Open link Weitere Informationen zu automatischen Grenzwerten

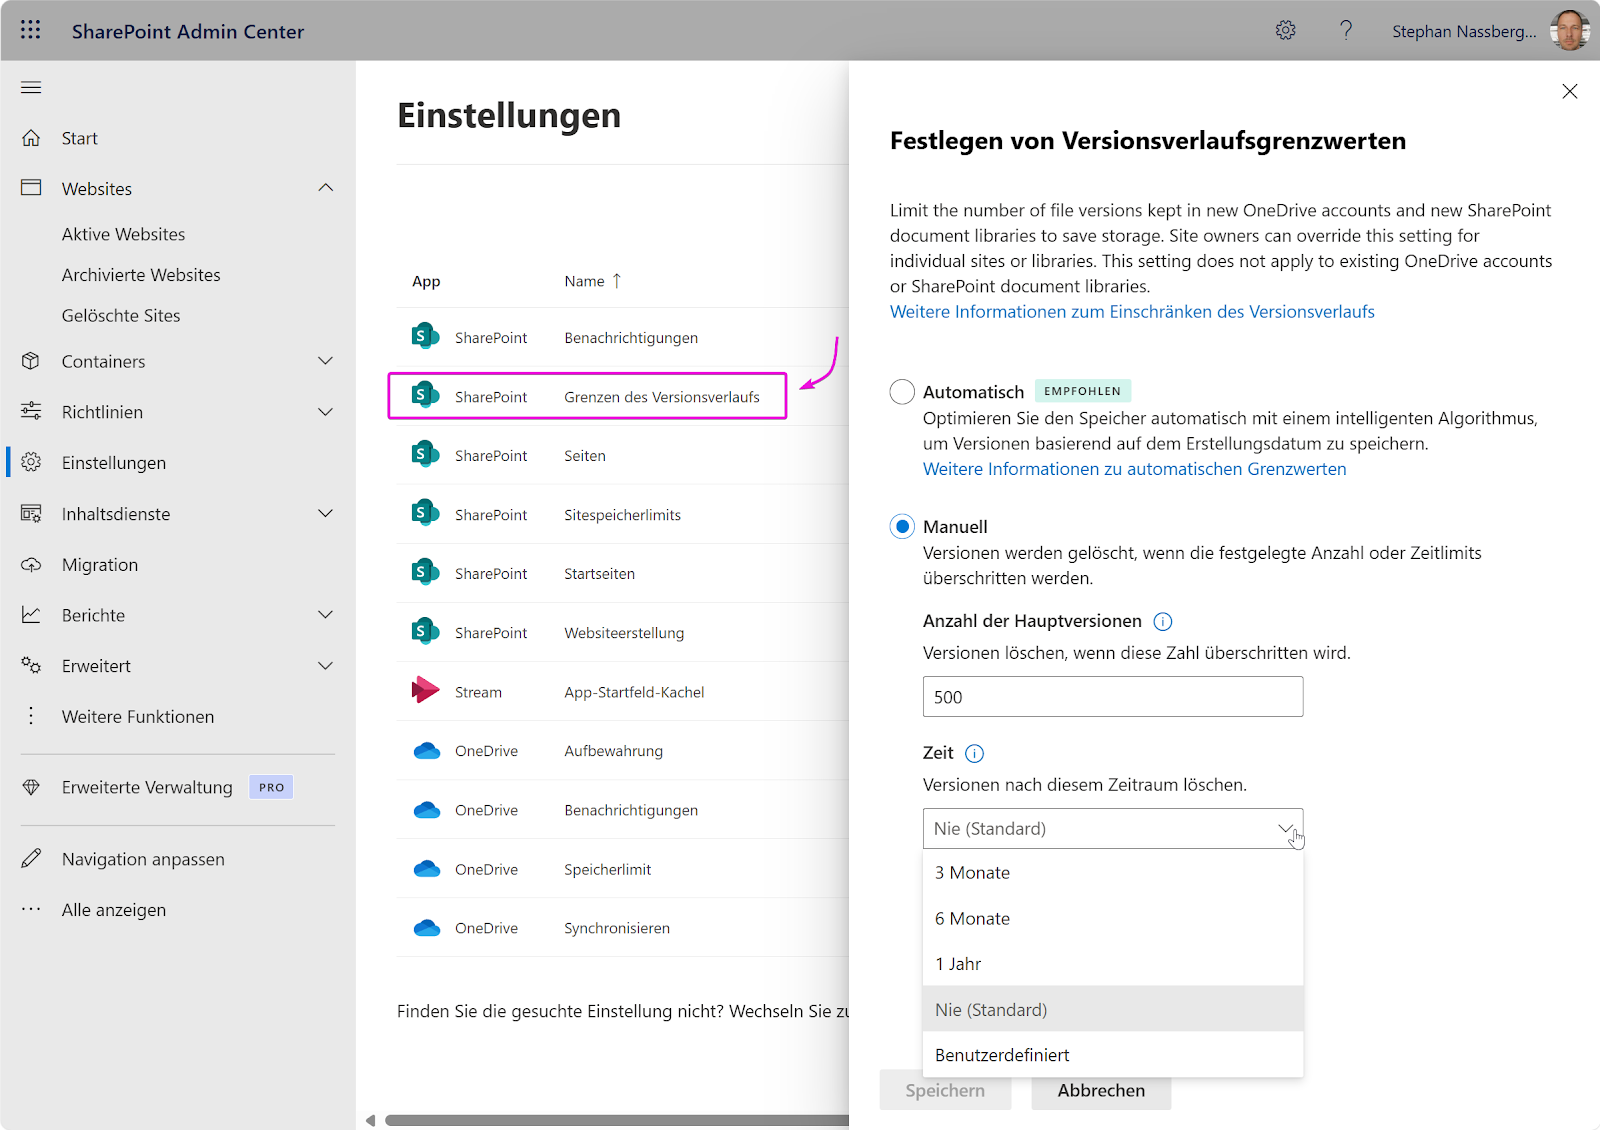tap(1134, 469)
